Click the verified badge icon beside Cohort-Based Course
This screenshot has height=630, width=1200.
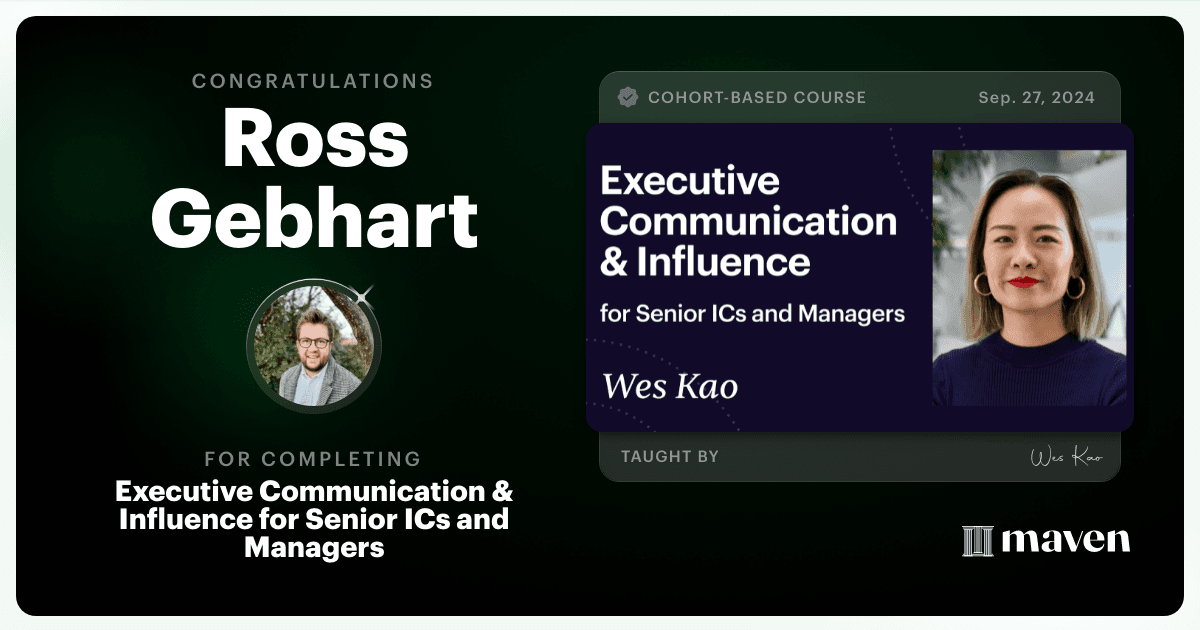[628, 97]
